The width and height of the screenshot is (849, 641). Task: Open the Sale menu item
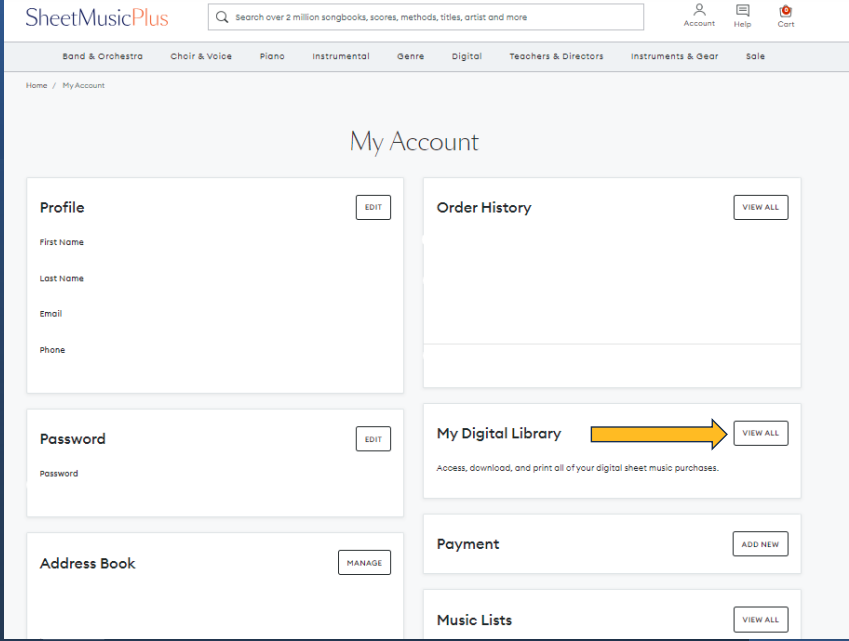tap(755, 57)
